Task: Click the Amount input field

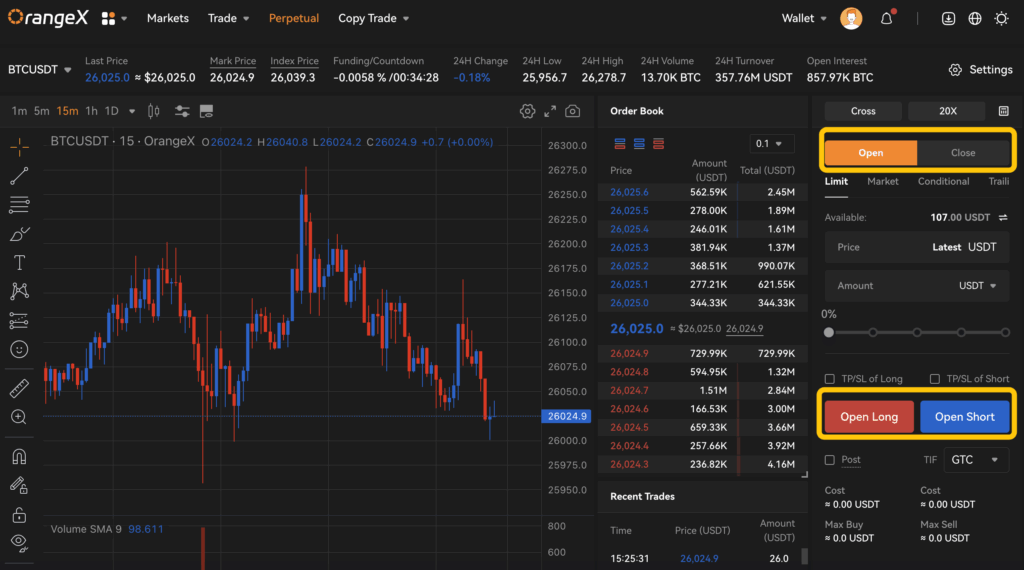Action: [917, 285]
